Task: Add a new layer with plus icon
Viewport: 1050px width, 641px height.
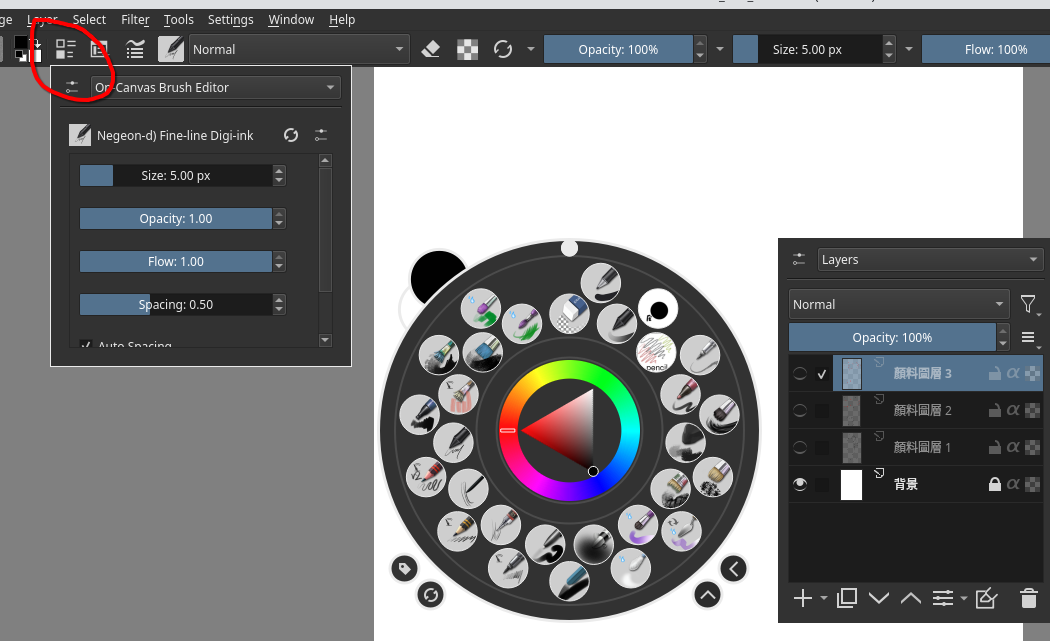Action: coord(802,598)
